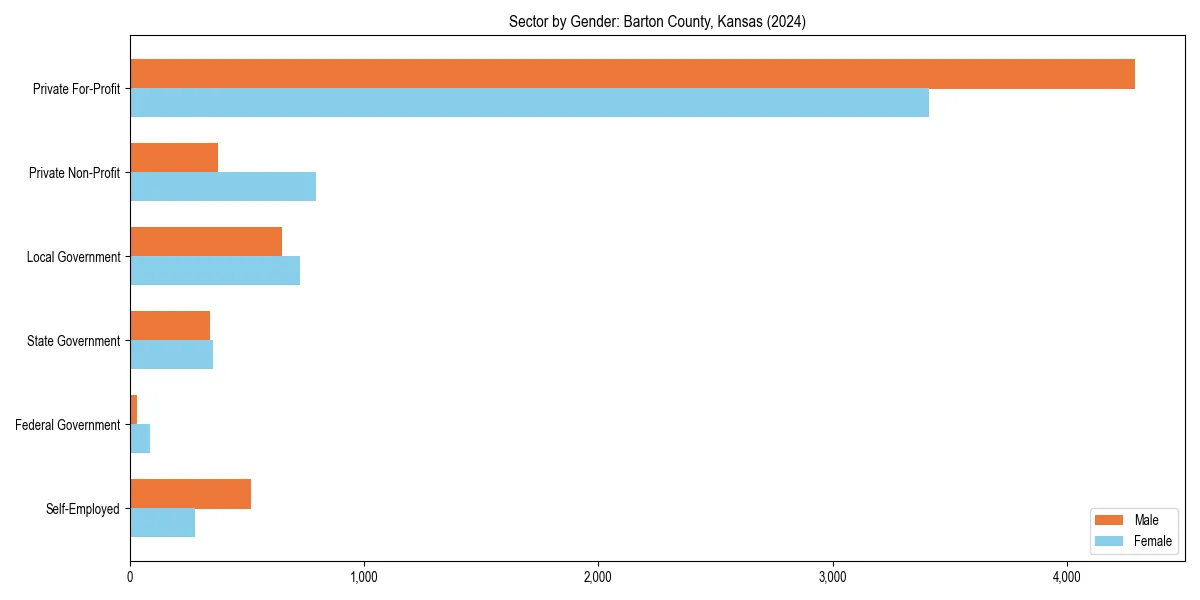This screenshot has height=600, width=1200.
Task: Select the Private For-Profit axis label
Action: click(x=75, y=89)
